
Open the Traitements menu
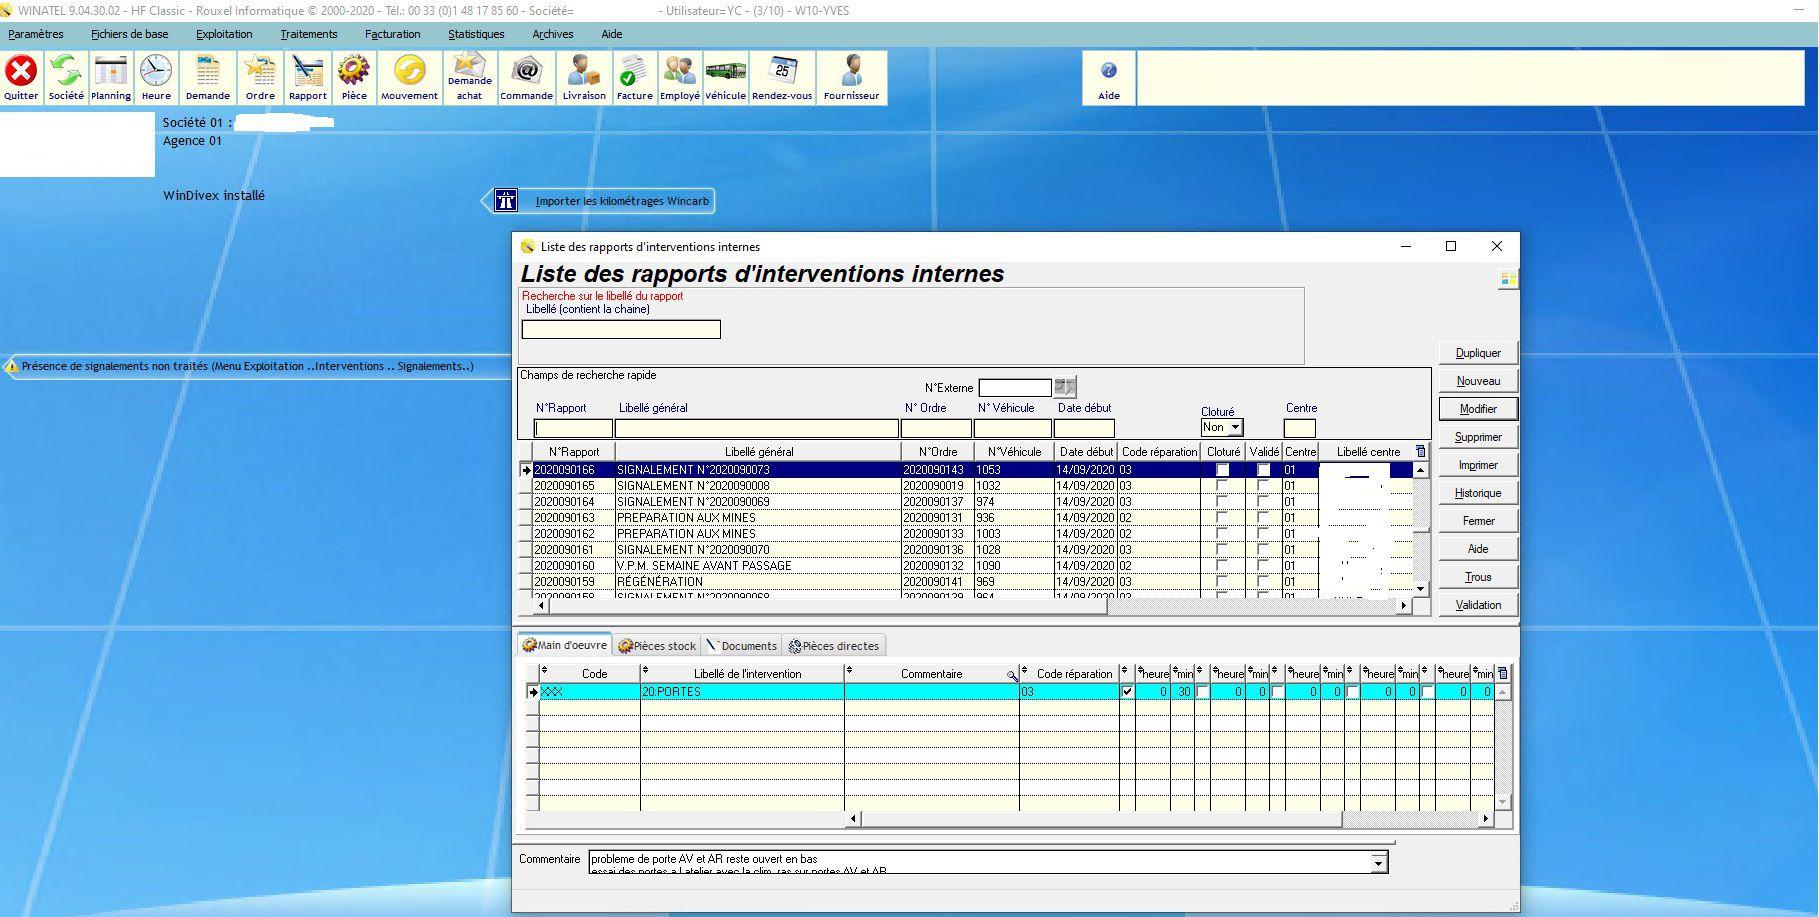309,34
